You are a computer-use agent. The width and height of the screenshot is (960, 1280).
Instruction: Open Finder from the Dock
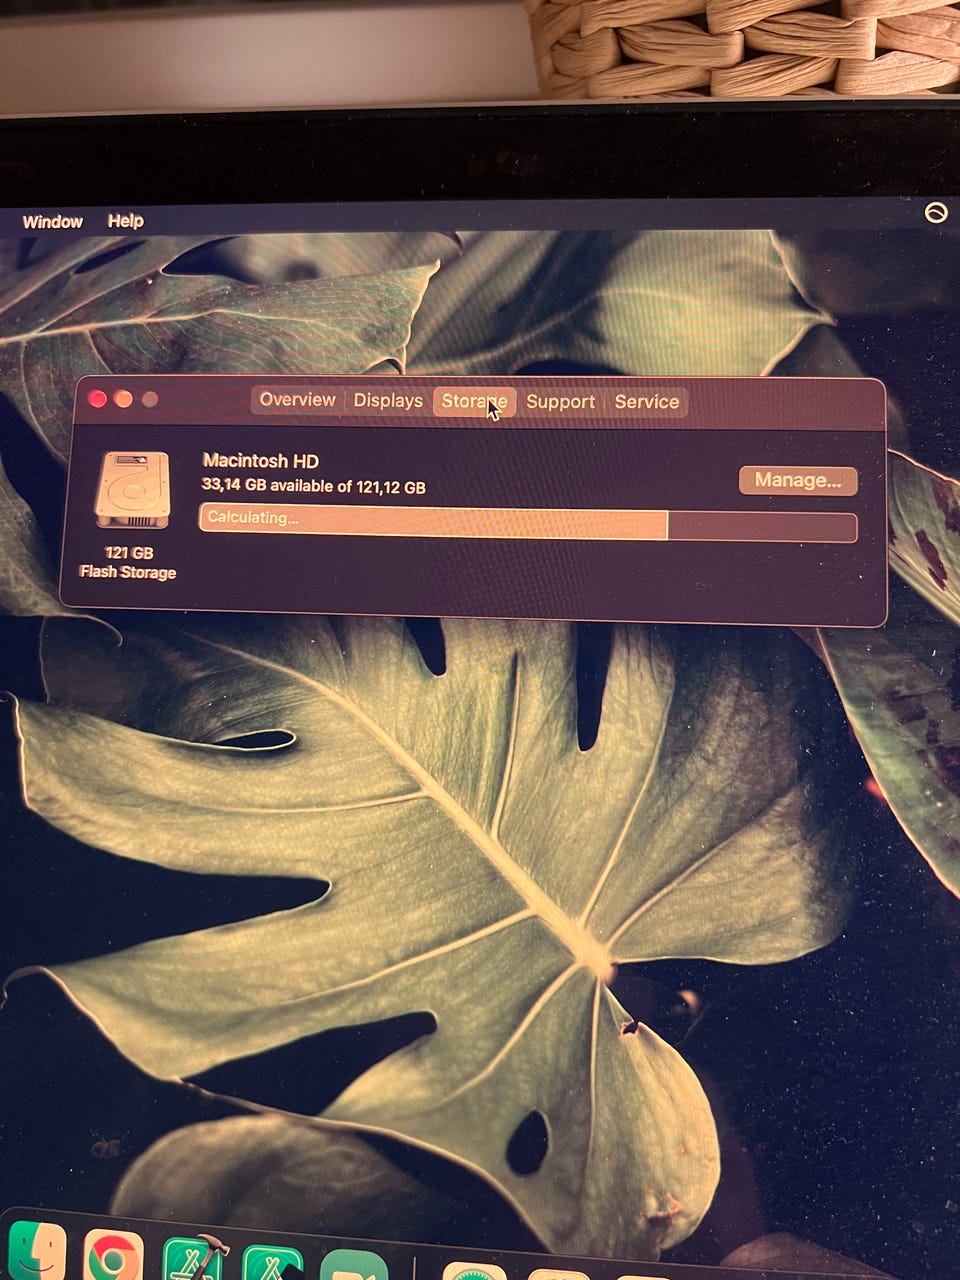(x=37, y=1251)
